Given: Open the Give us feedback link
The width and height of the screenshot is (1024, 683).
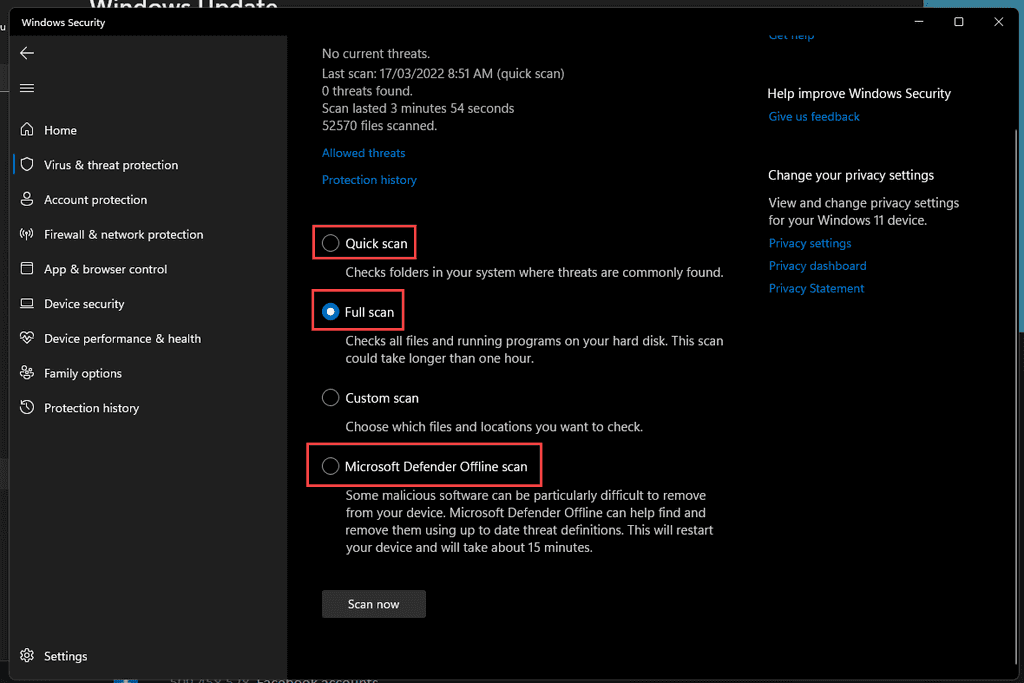Looking at the screenshot, I should pyautogui.click(x=813, y=117).
